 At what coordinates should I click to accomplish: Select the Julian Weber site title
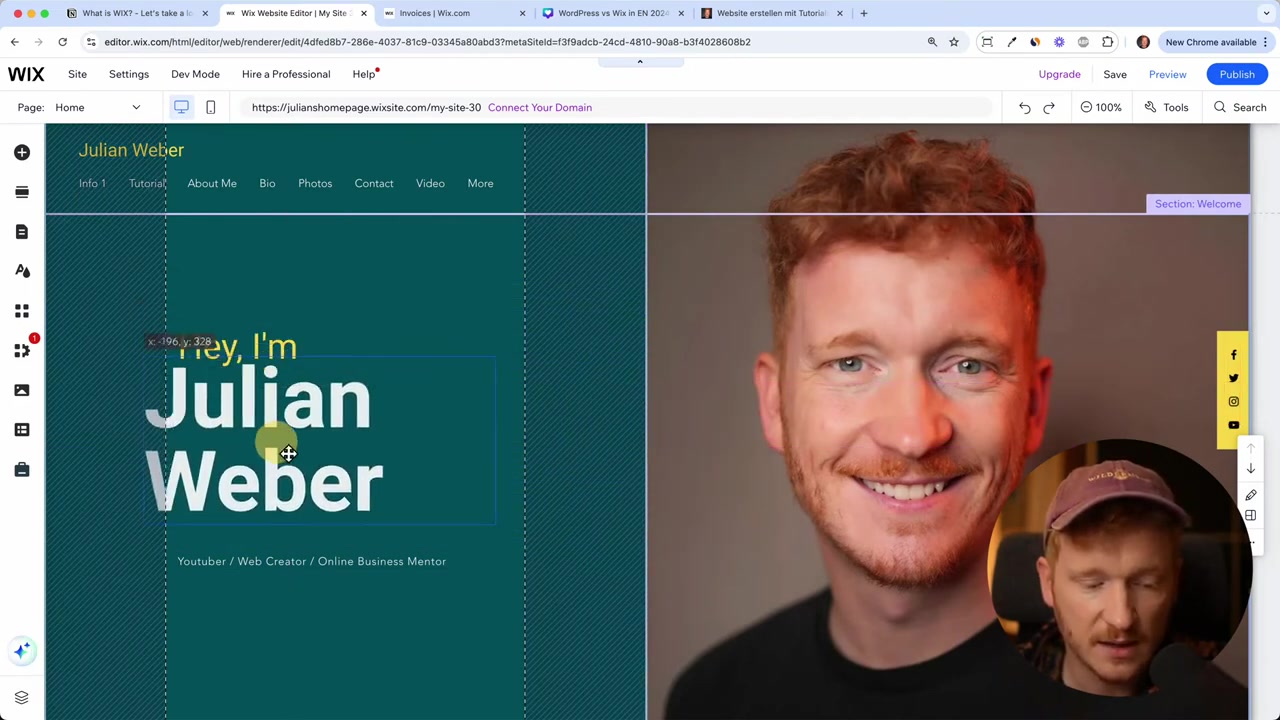point(131,150)
